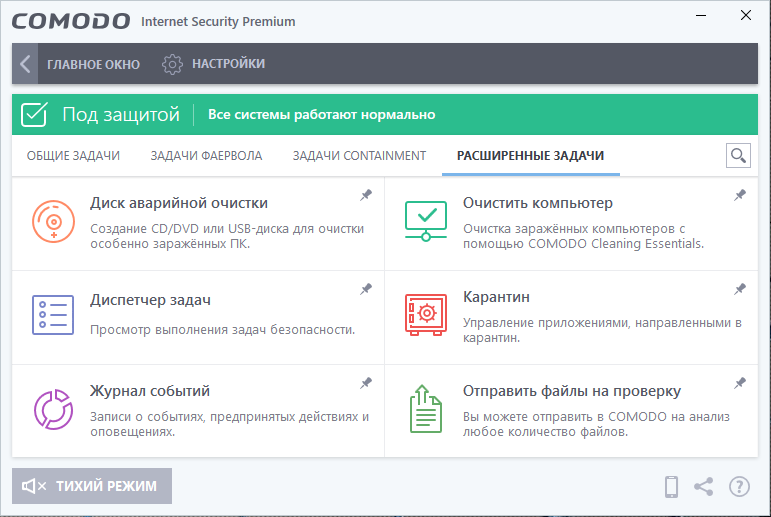Pin 'Карантин' task
Screen dimensions: 771x517
tap(740, 289)
